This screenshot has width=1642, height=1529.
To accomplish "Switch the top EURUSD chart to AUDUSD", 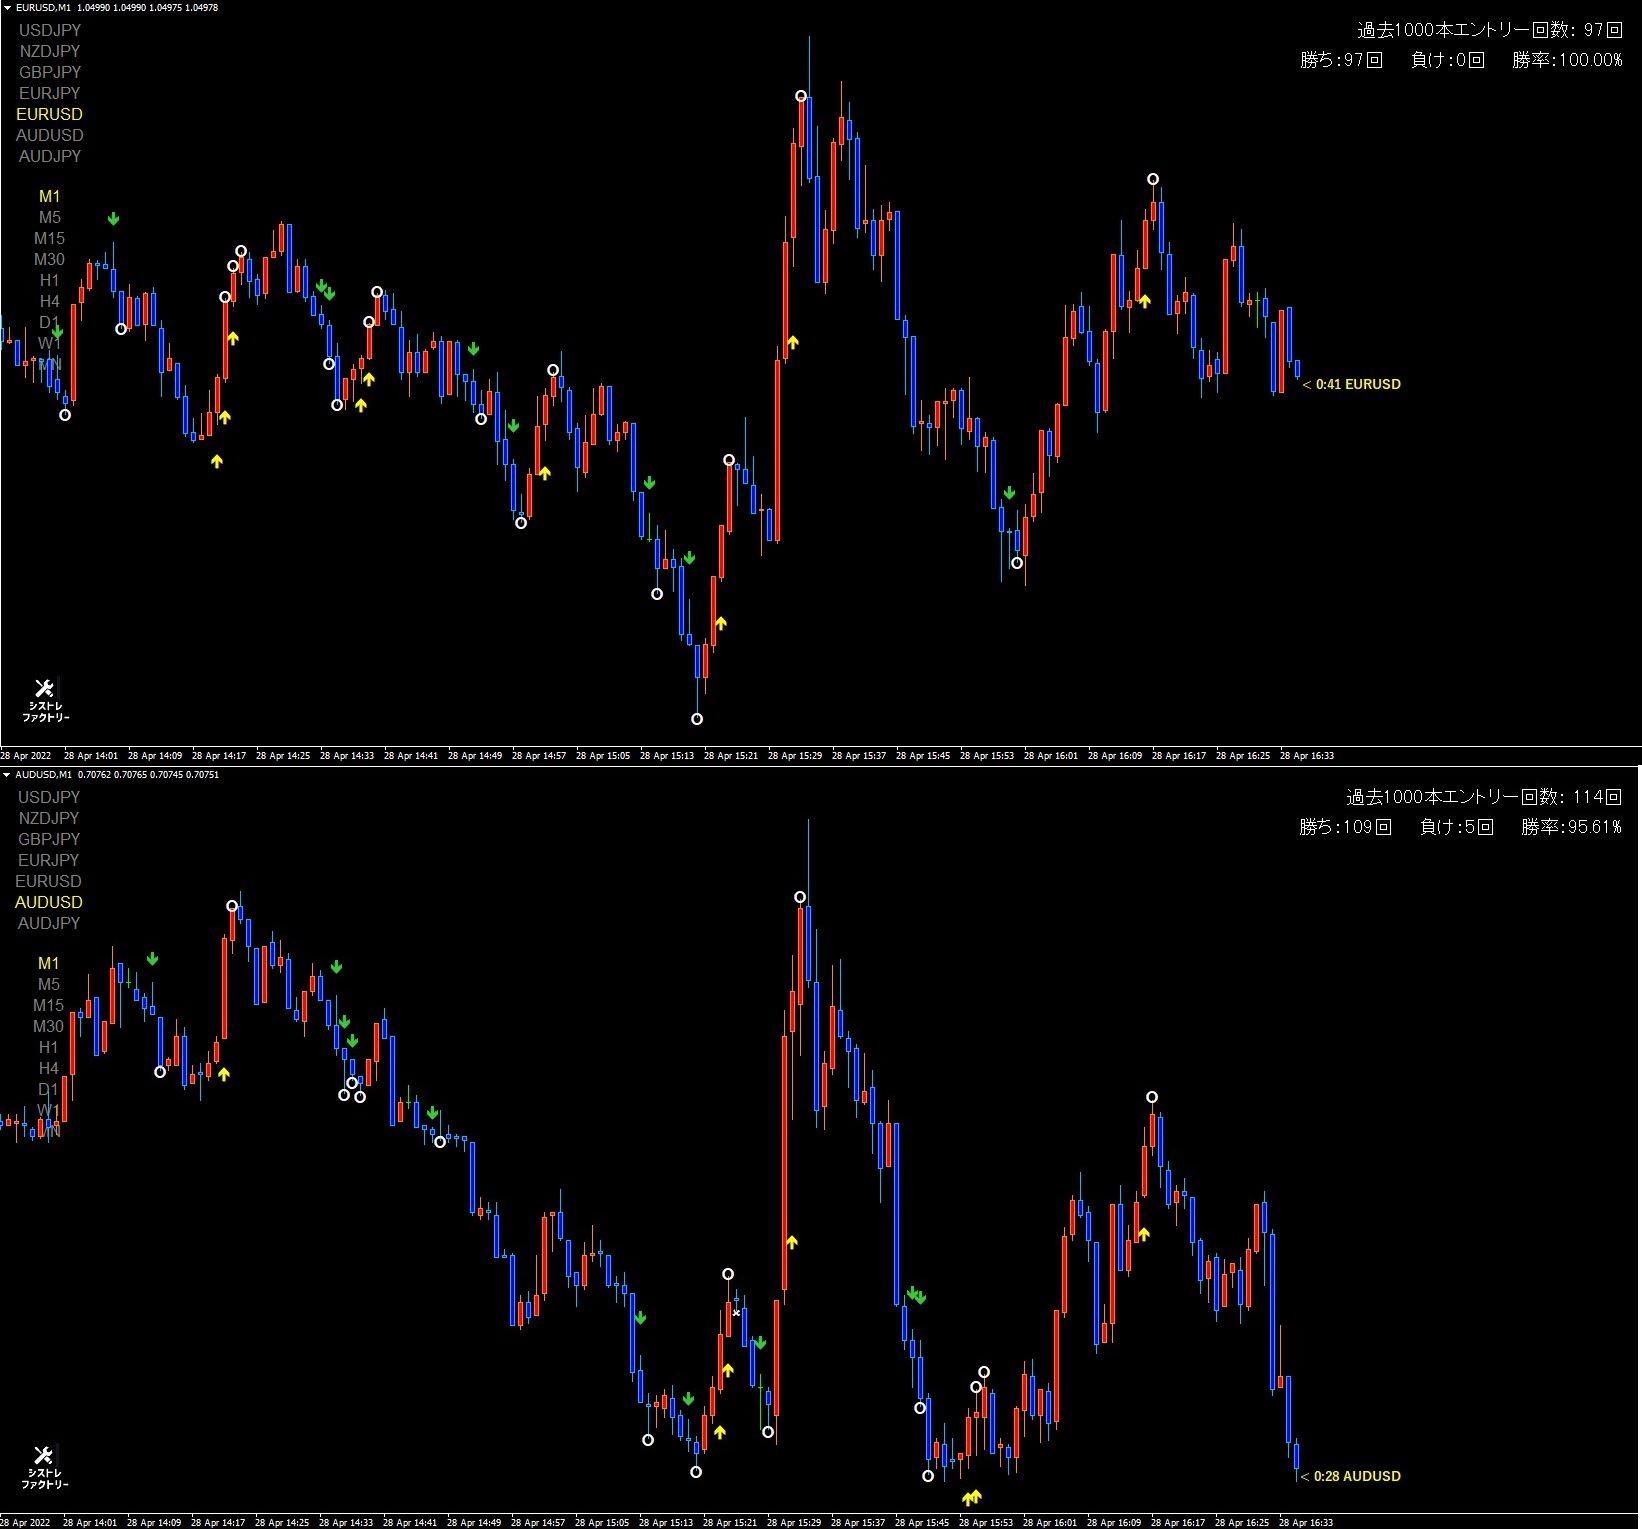I will 49,135.
